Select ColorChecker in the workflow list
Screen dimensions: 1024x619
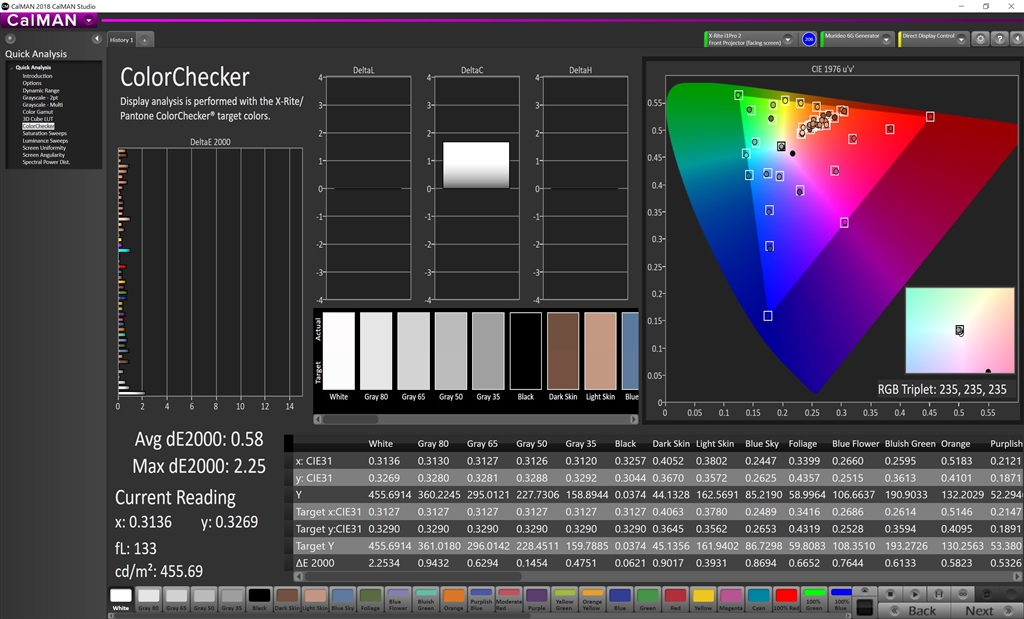click(38, 126)
